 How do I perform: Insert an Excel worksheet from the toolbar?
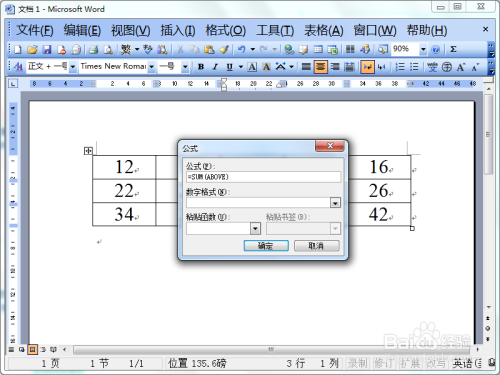[x=333, y=50]
